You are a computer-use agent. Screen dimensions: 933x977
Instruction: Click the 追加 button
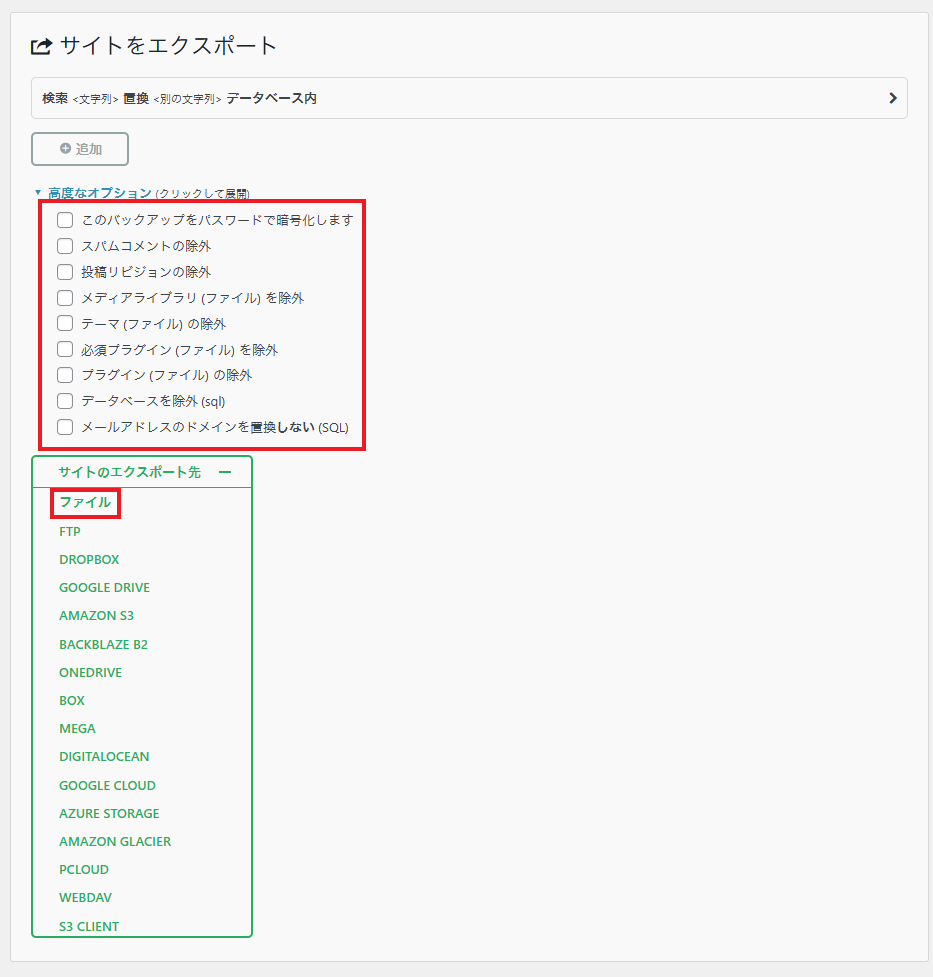(x=80, y=149)
